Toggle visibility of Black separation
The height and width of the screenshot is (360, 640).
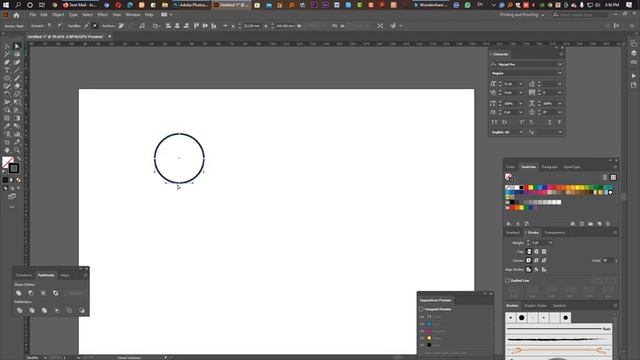pyautogui.click(x=422, y=345)
